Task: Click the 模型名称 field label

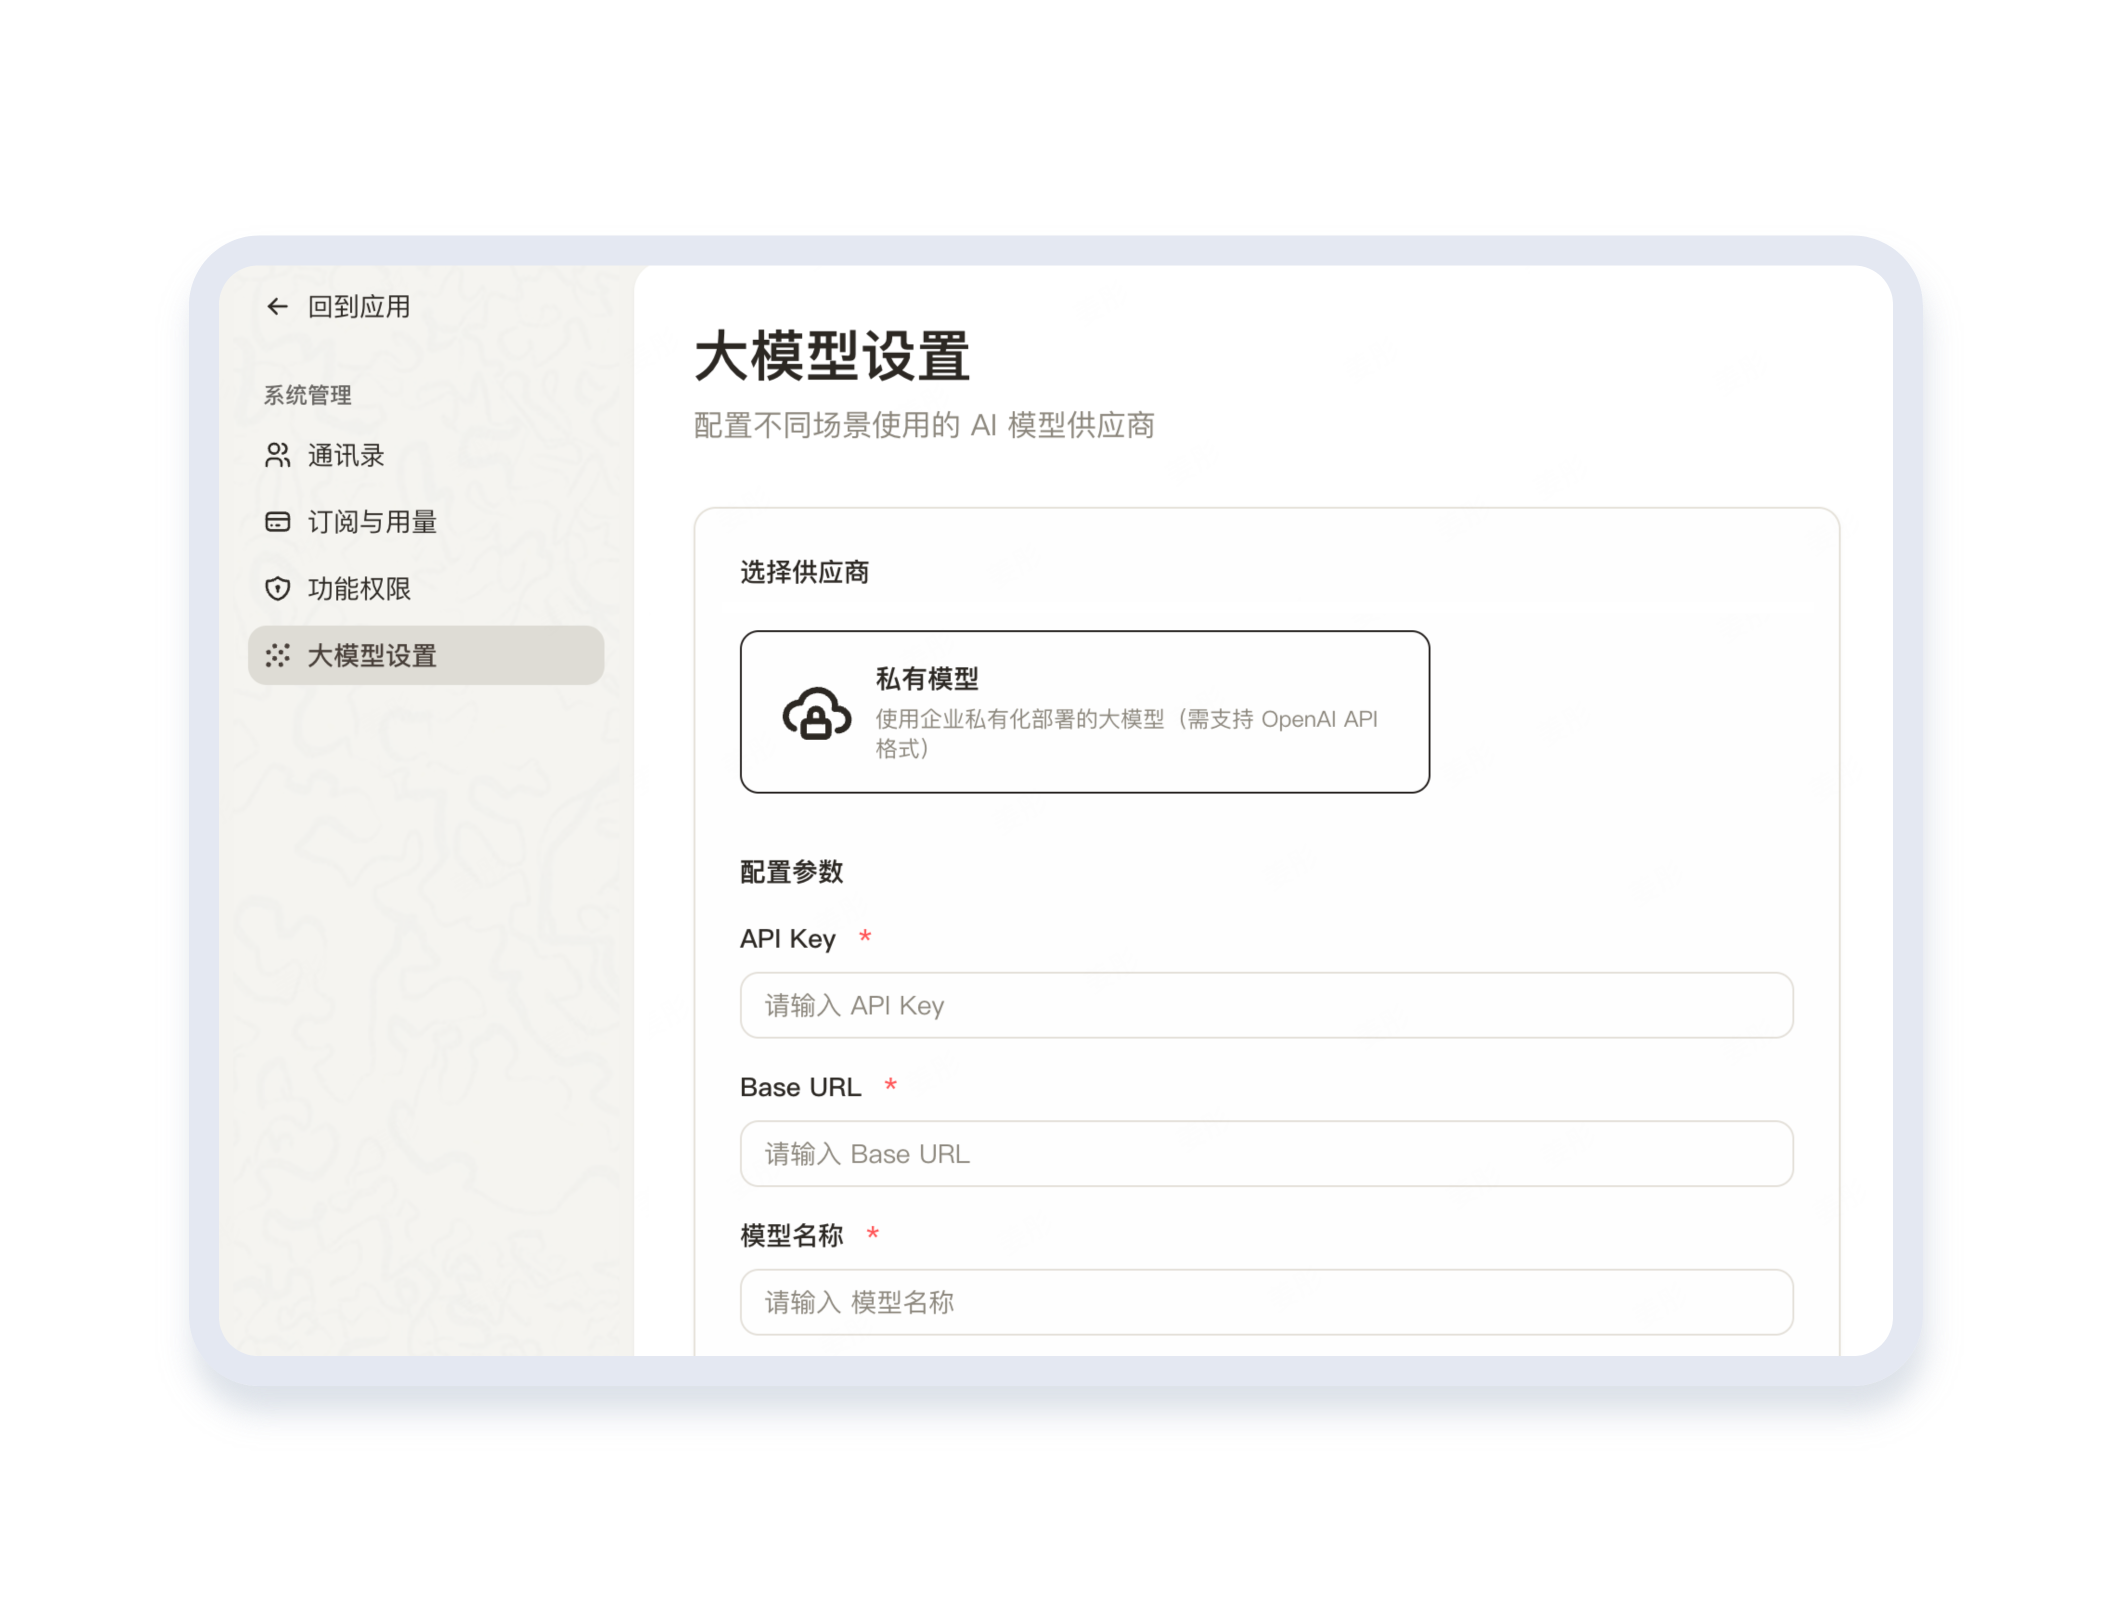Action: tap(791, 1236)
